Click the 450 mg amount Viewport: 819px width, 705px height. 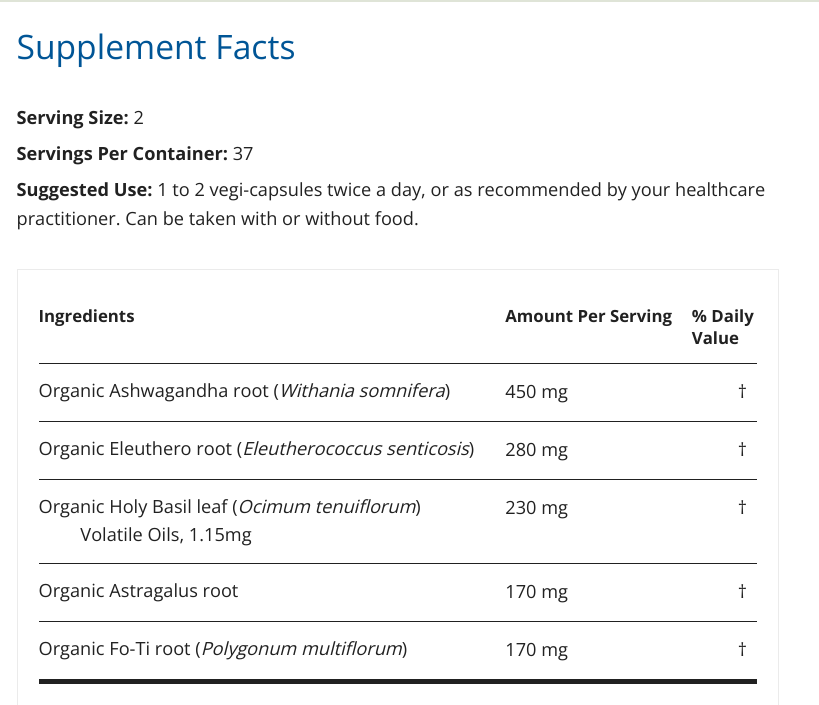point(536,392)
